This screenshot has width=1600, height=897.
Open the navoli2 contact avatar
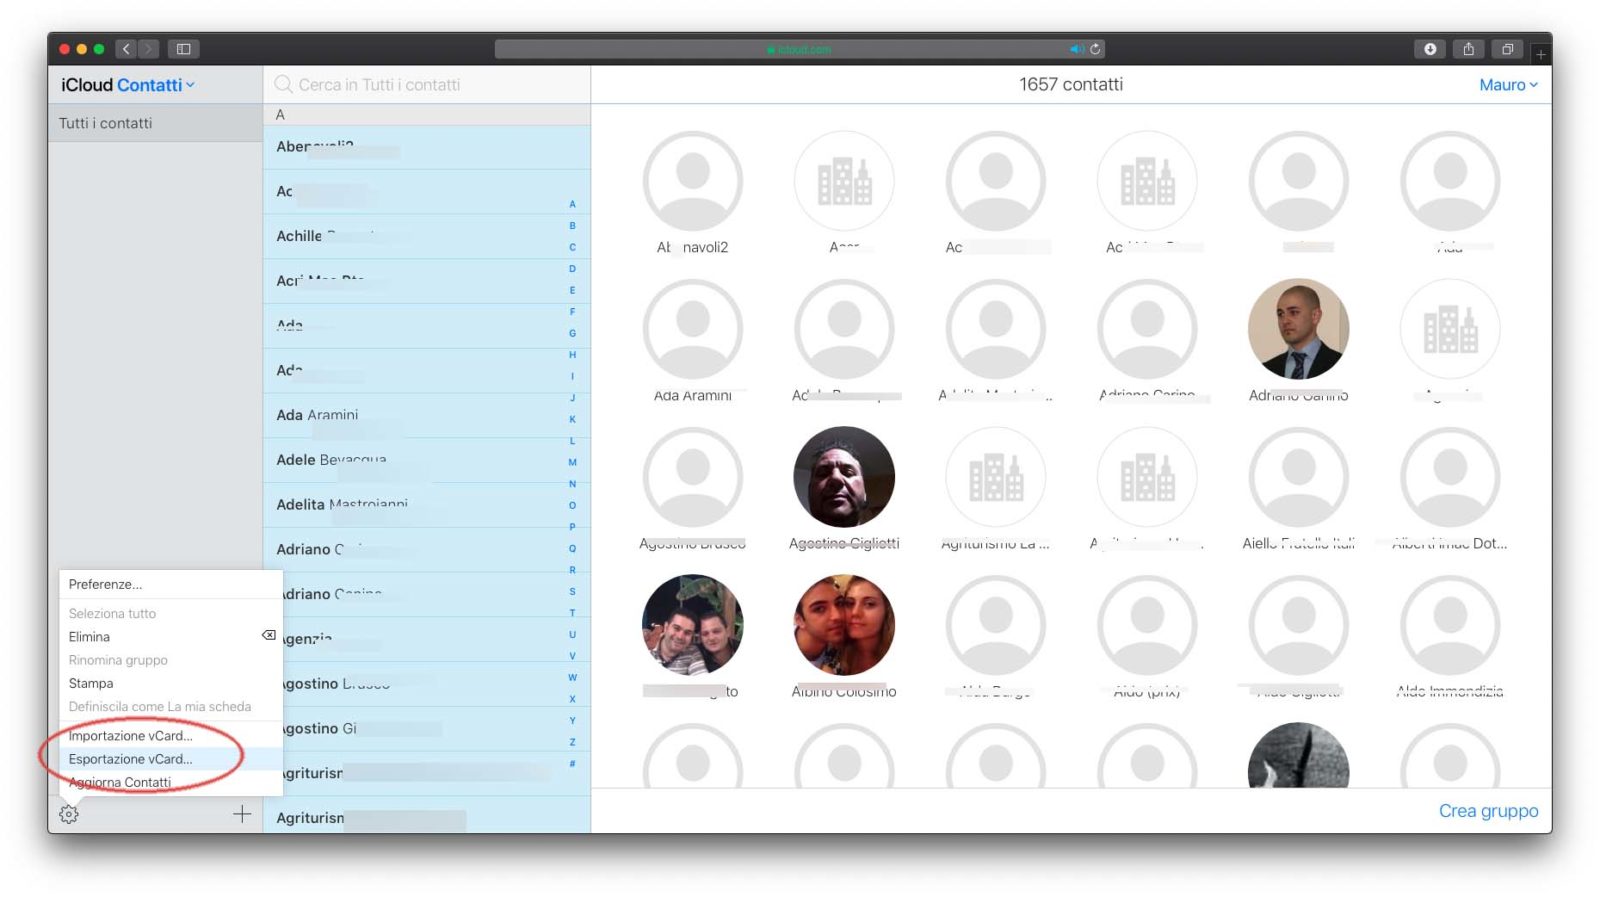[x=692, y=181]
